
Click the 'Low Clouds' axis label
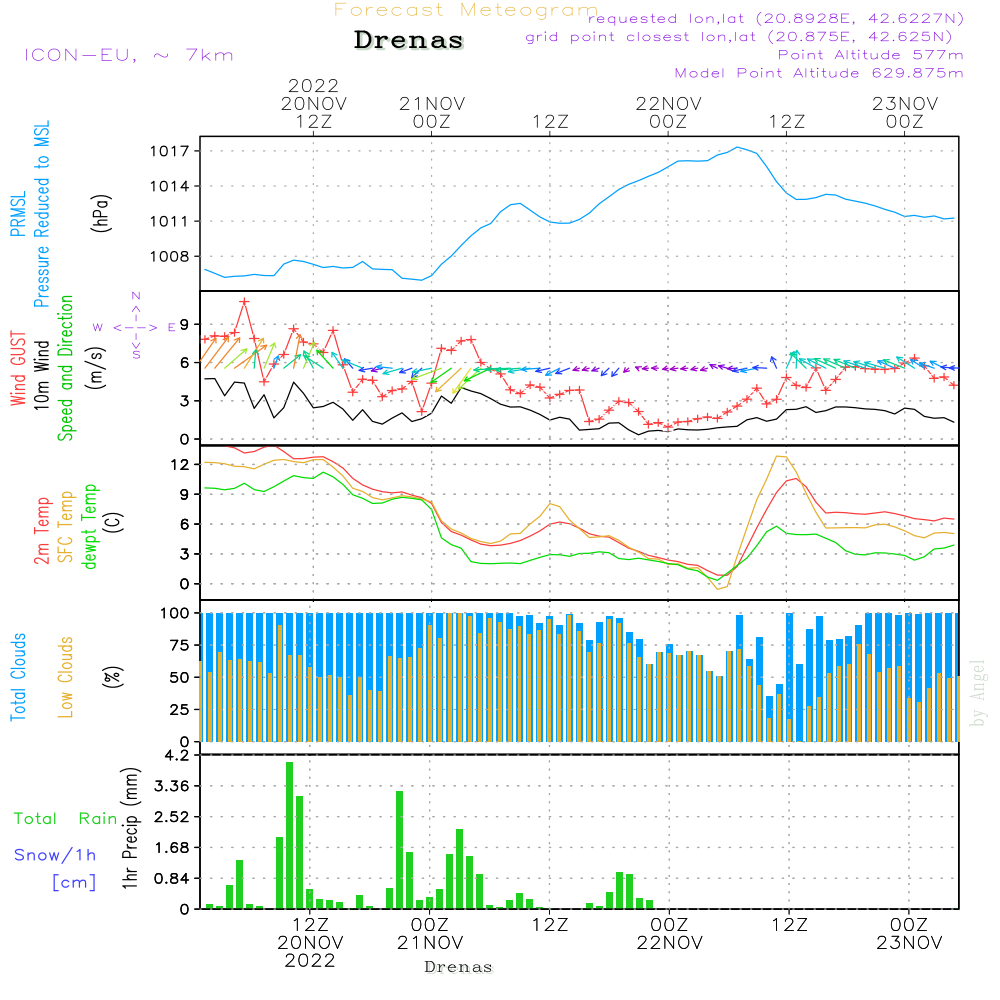66,677
